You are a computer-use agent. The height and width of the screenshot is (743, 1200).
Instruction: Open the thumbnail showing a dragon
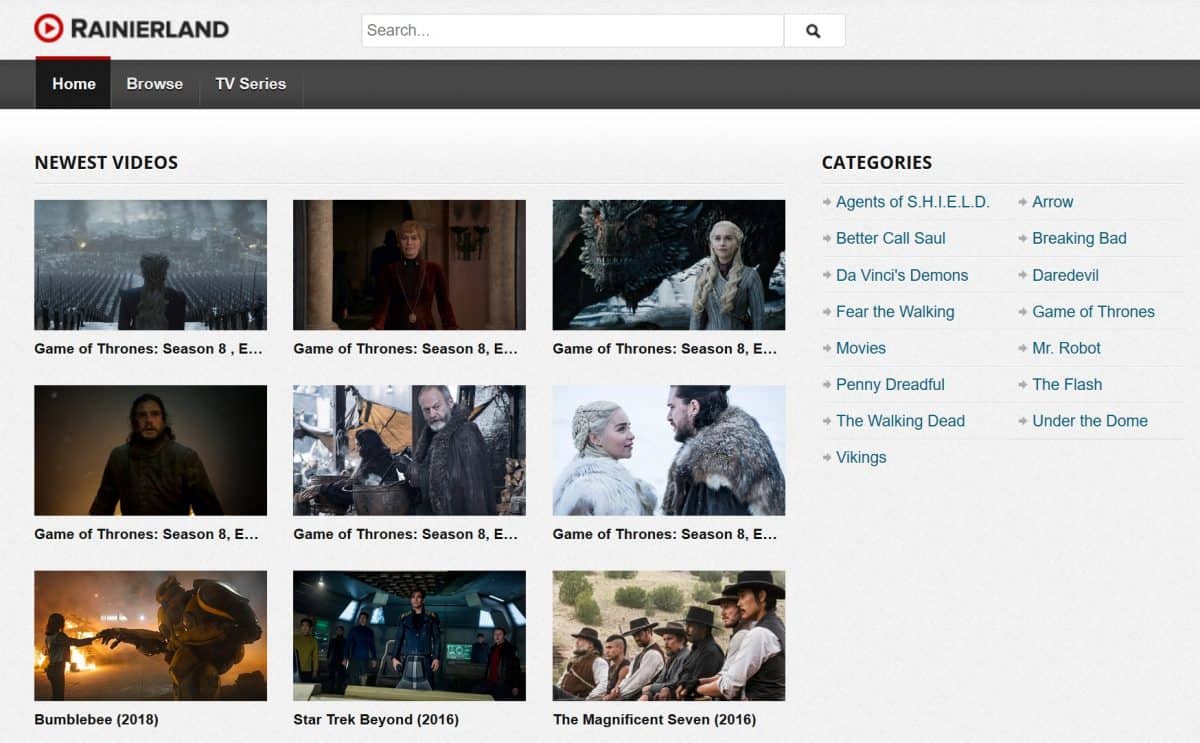[x=669, y=265]
